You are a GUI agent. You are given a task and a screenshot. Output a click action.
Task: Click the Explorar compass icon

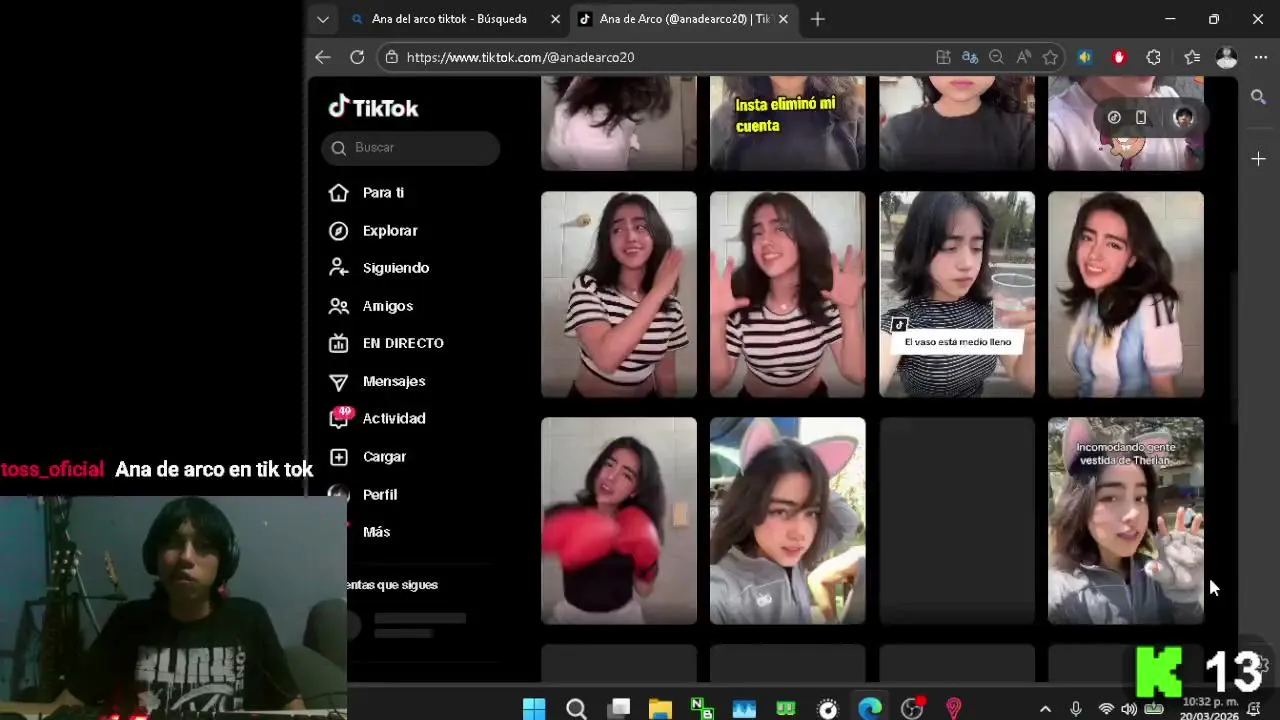pyautogui.click(x=339, y=231)
